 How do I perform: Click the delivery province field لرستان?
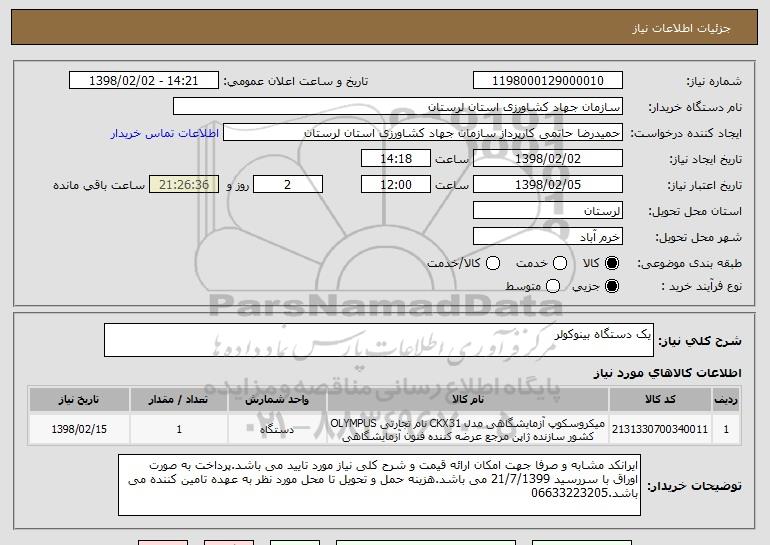(548, 211)
